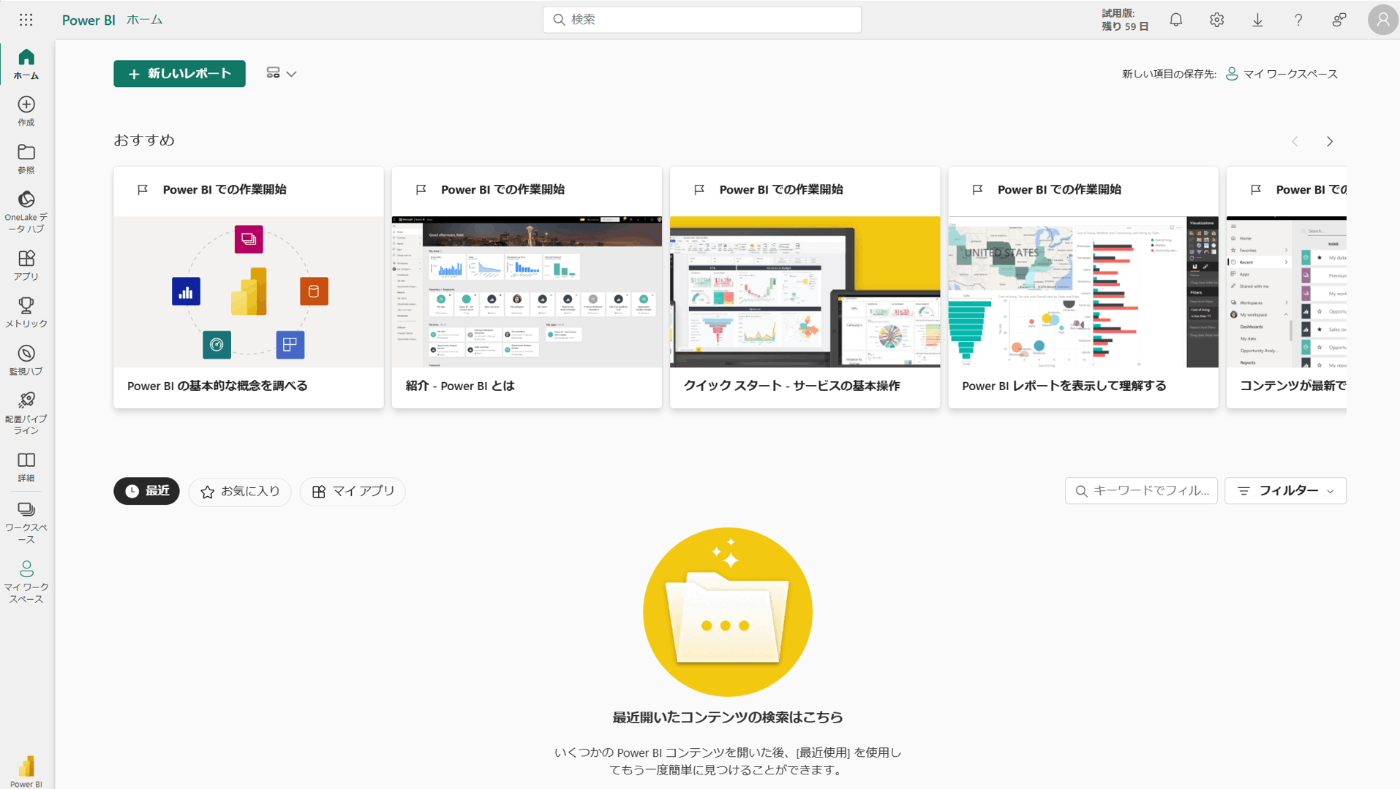The image size is (1400, 789).
Task: Click the おすすめ section heading
Action: pyautogui.click(x=144, y=141)
